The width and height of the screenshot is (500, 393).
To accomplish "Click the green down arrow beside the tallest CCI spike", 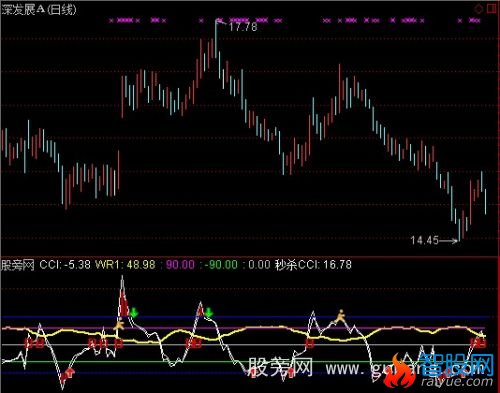I will [134, 313].
